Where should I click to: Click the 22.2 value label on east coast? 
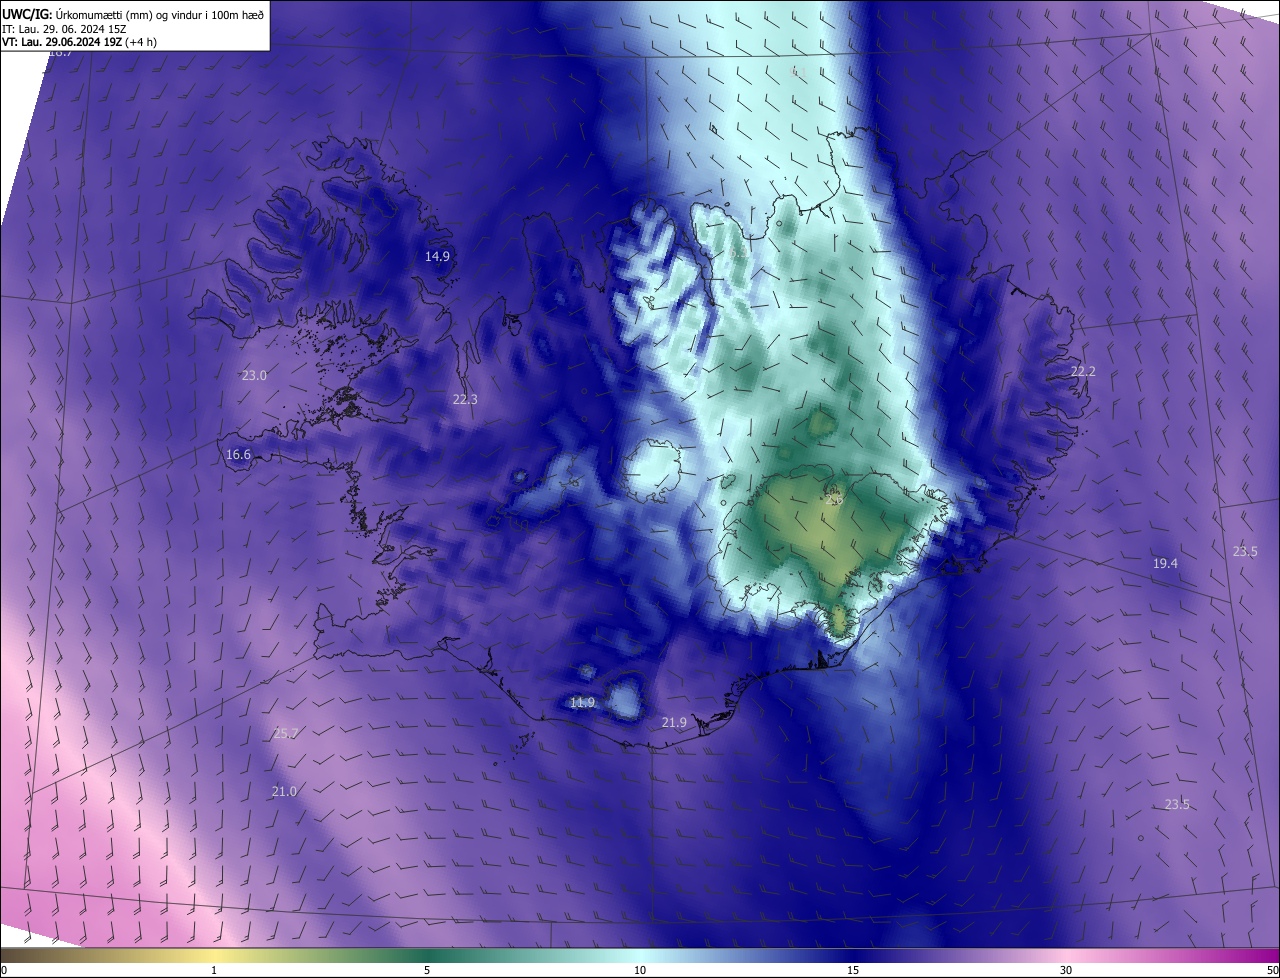[x=1083, y=372]
